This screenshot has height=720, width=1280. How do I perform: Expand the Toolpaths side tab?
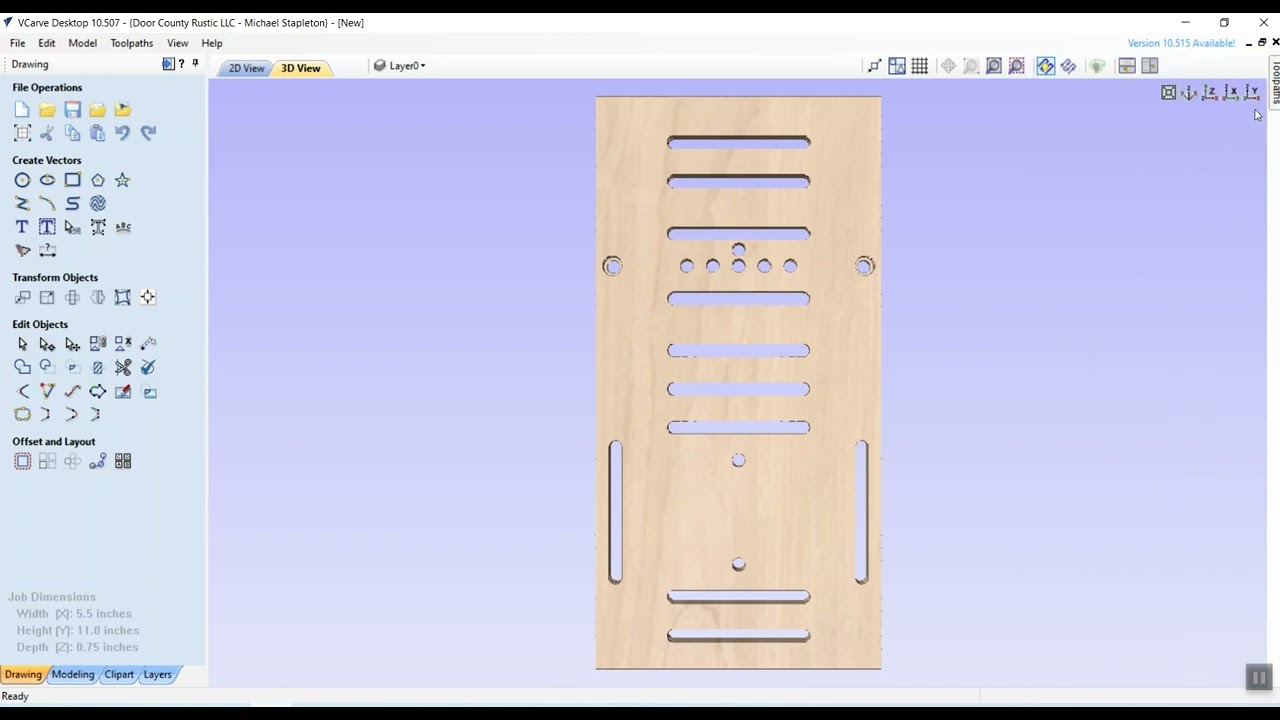point(1275,82)
